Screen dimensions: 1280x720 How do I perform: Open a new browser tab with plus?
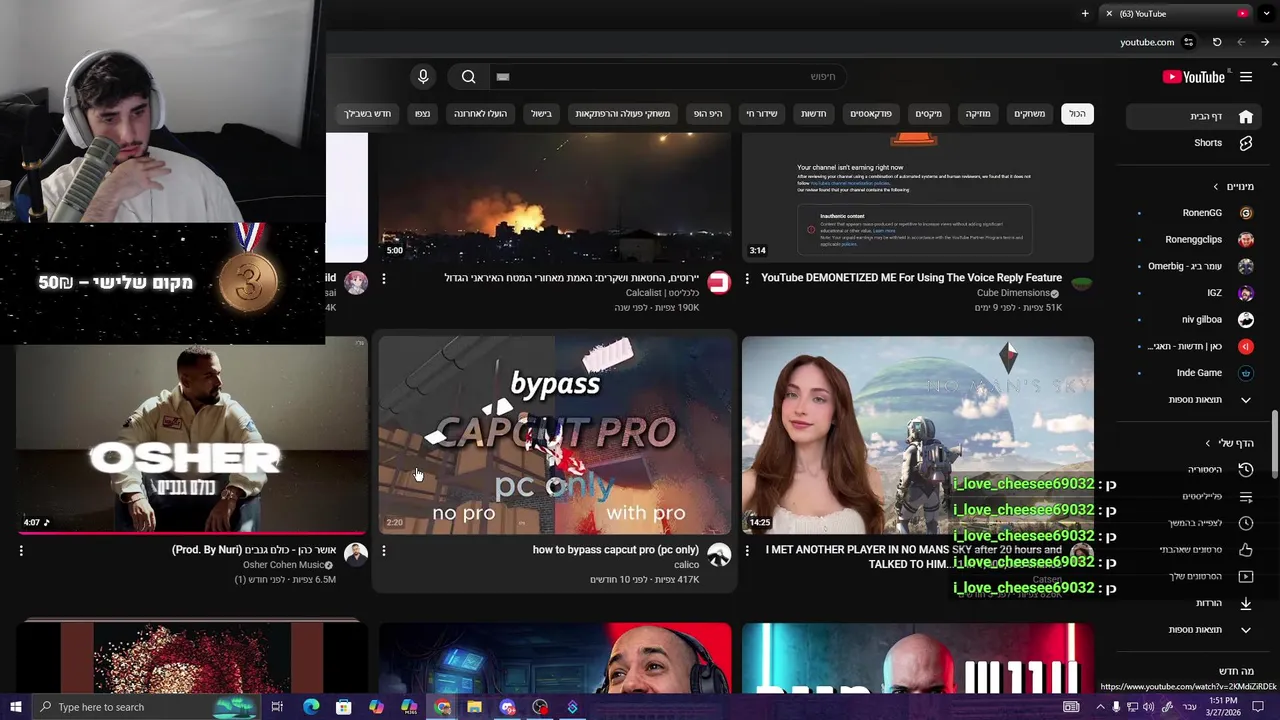(1085, 14)
